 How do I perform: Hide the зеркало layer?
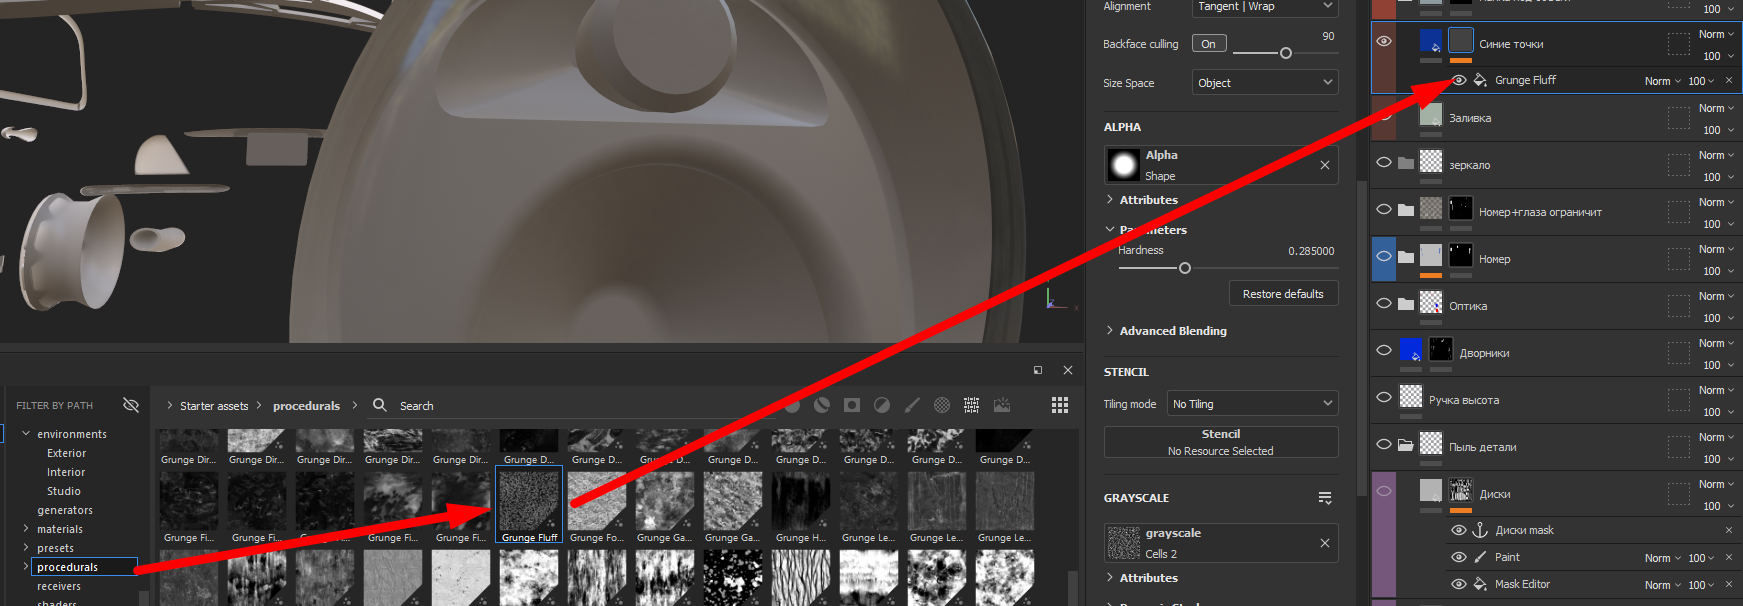[x=1384, y=162]
